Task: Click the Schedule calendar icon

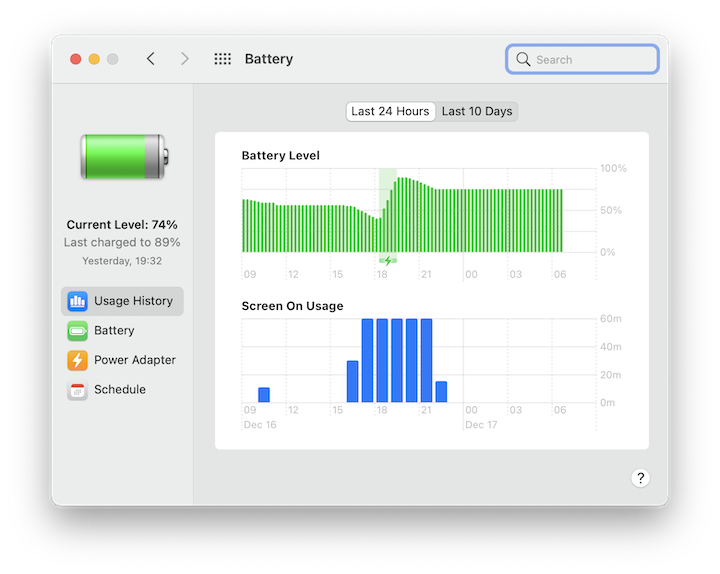Action: click(x=77, y=390)
